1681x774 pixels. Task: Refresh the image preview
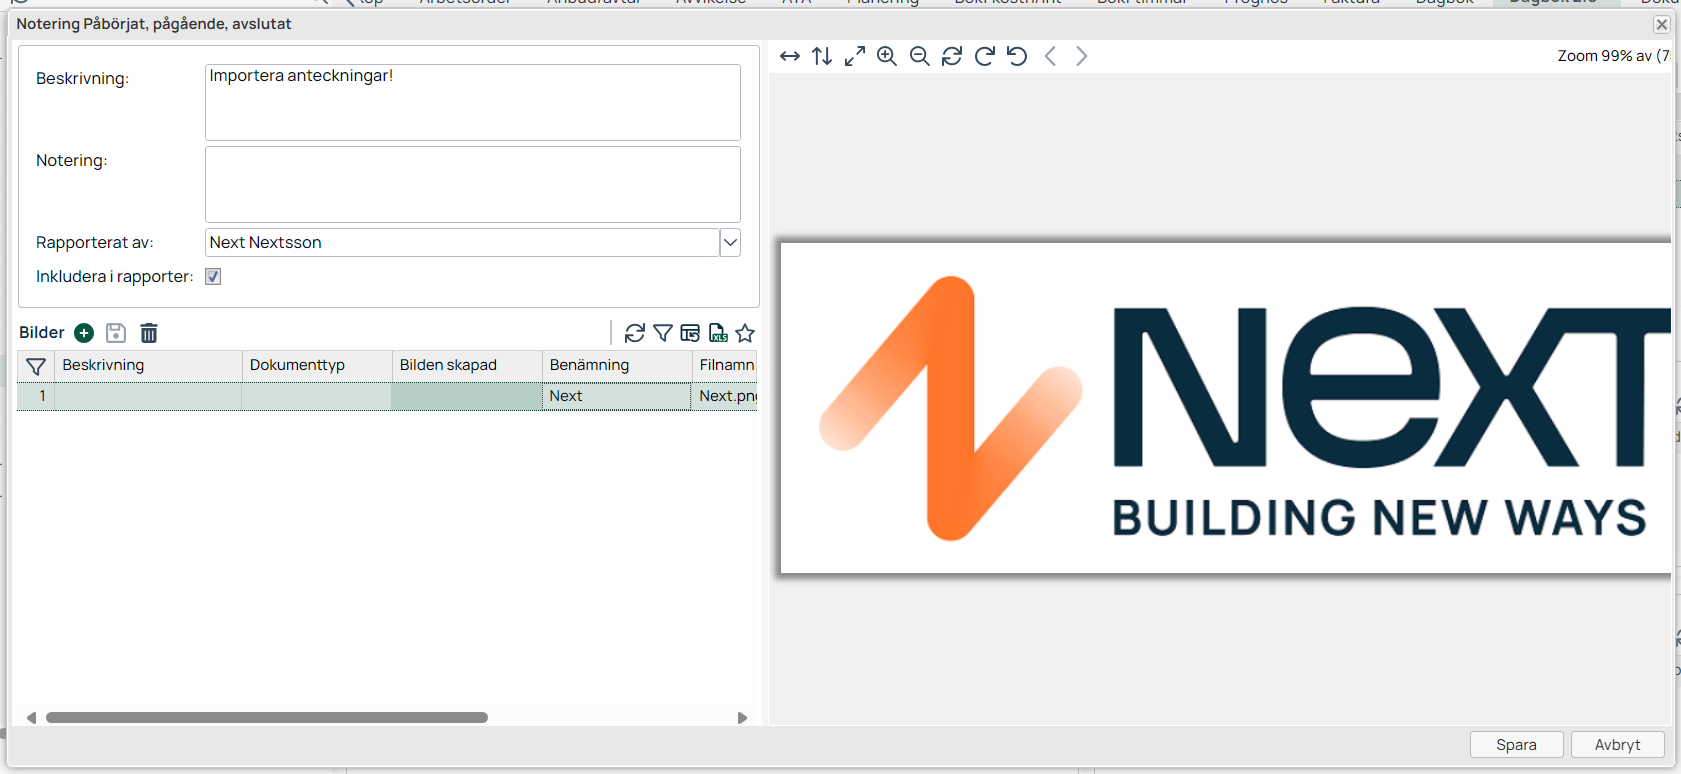pyautogui.click(x=952, y=56)
